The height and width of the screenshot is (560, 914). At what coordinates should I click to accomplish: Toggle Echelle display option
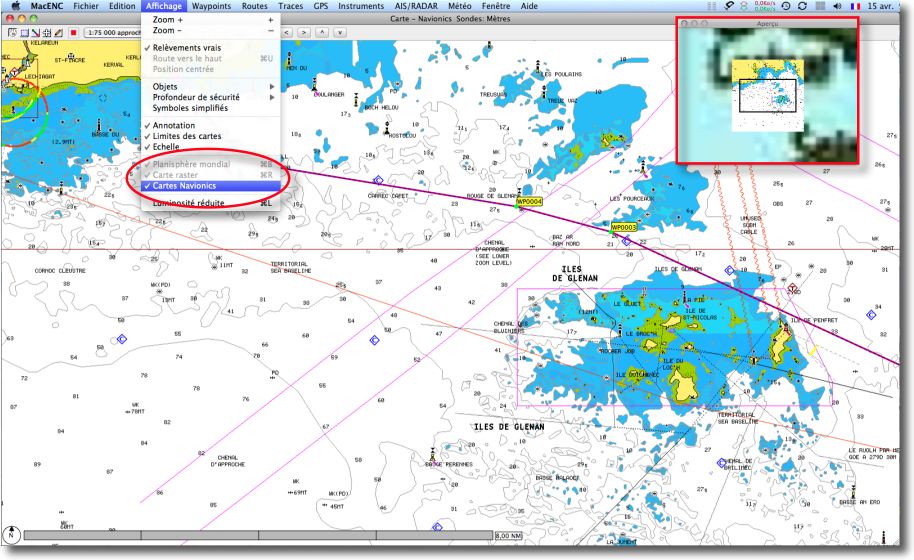click(x=210, y=147)
